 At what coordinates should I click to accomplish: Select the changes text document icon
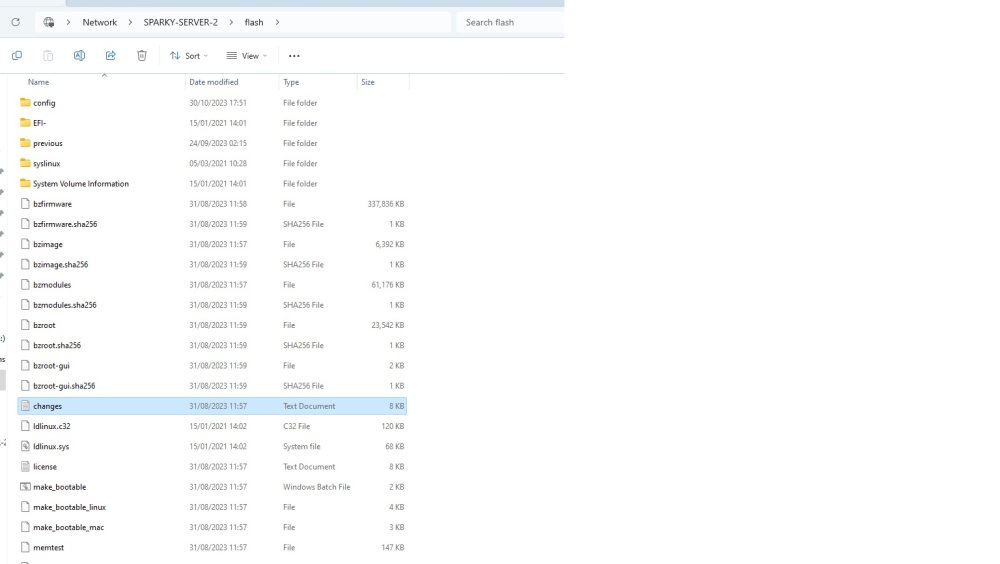coord(25,406)
